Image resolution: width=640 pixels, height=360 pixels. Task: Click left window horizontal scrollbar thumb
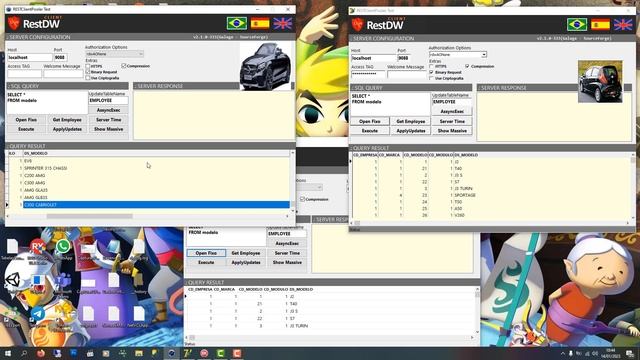point(90,216)
